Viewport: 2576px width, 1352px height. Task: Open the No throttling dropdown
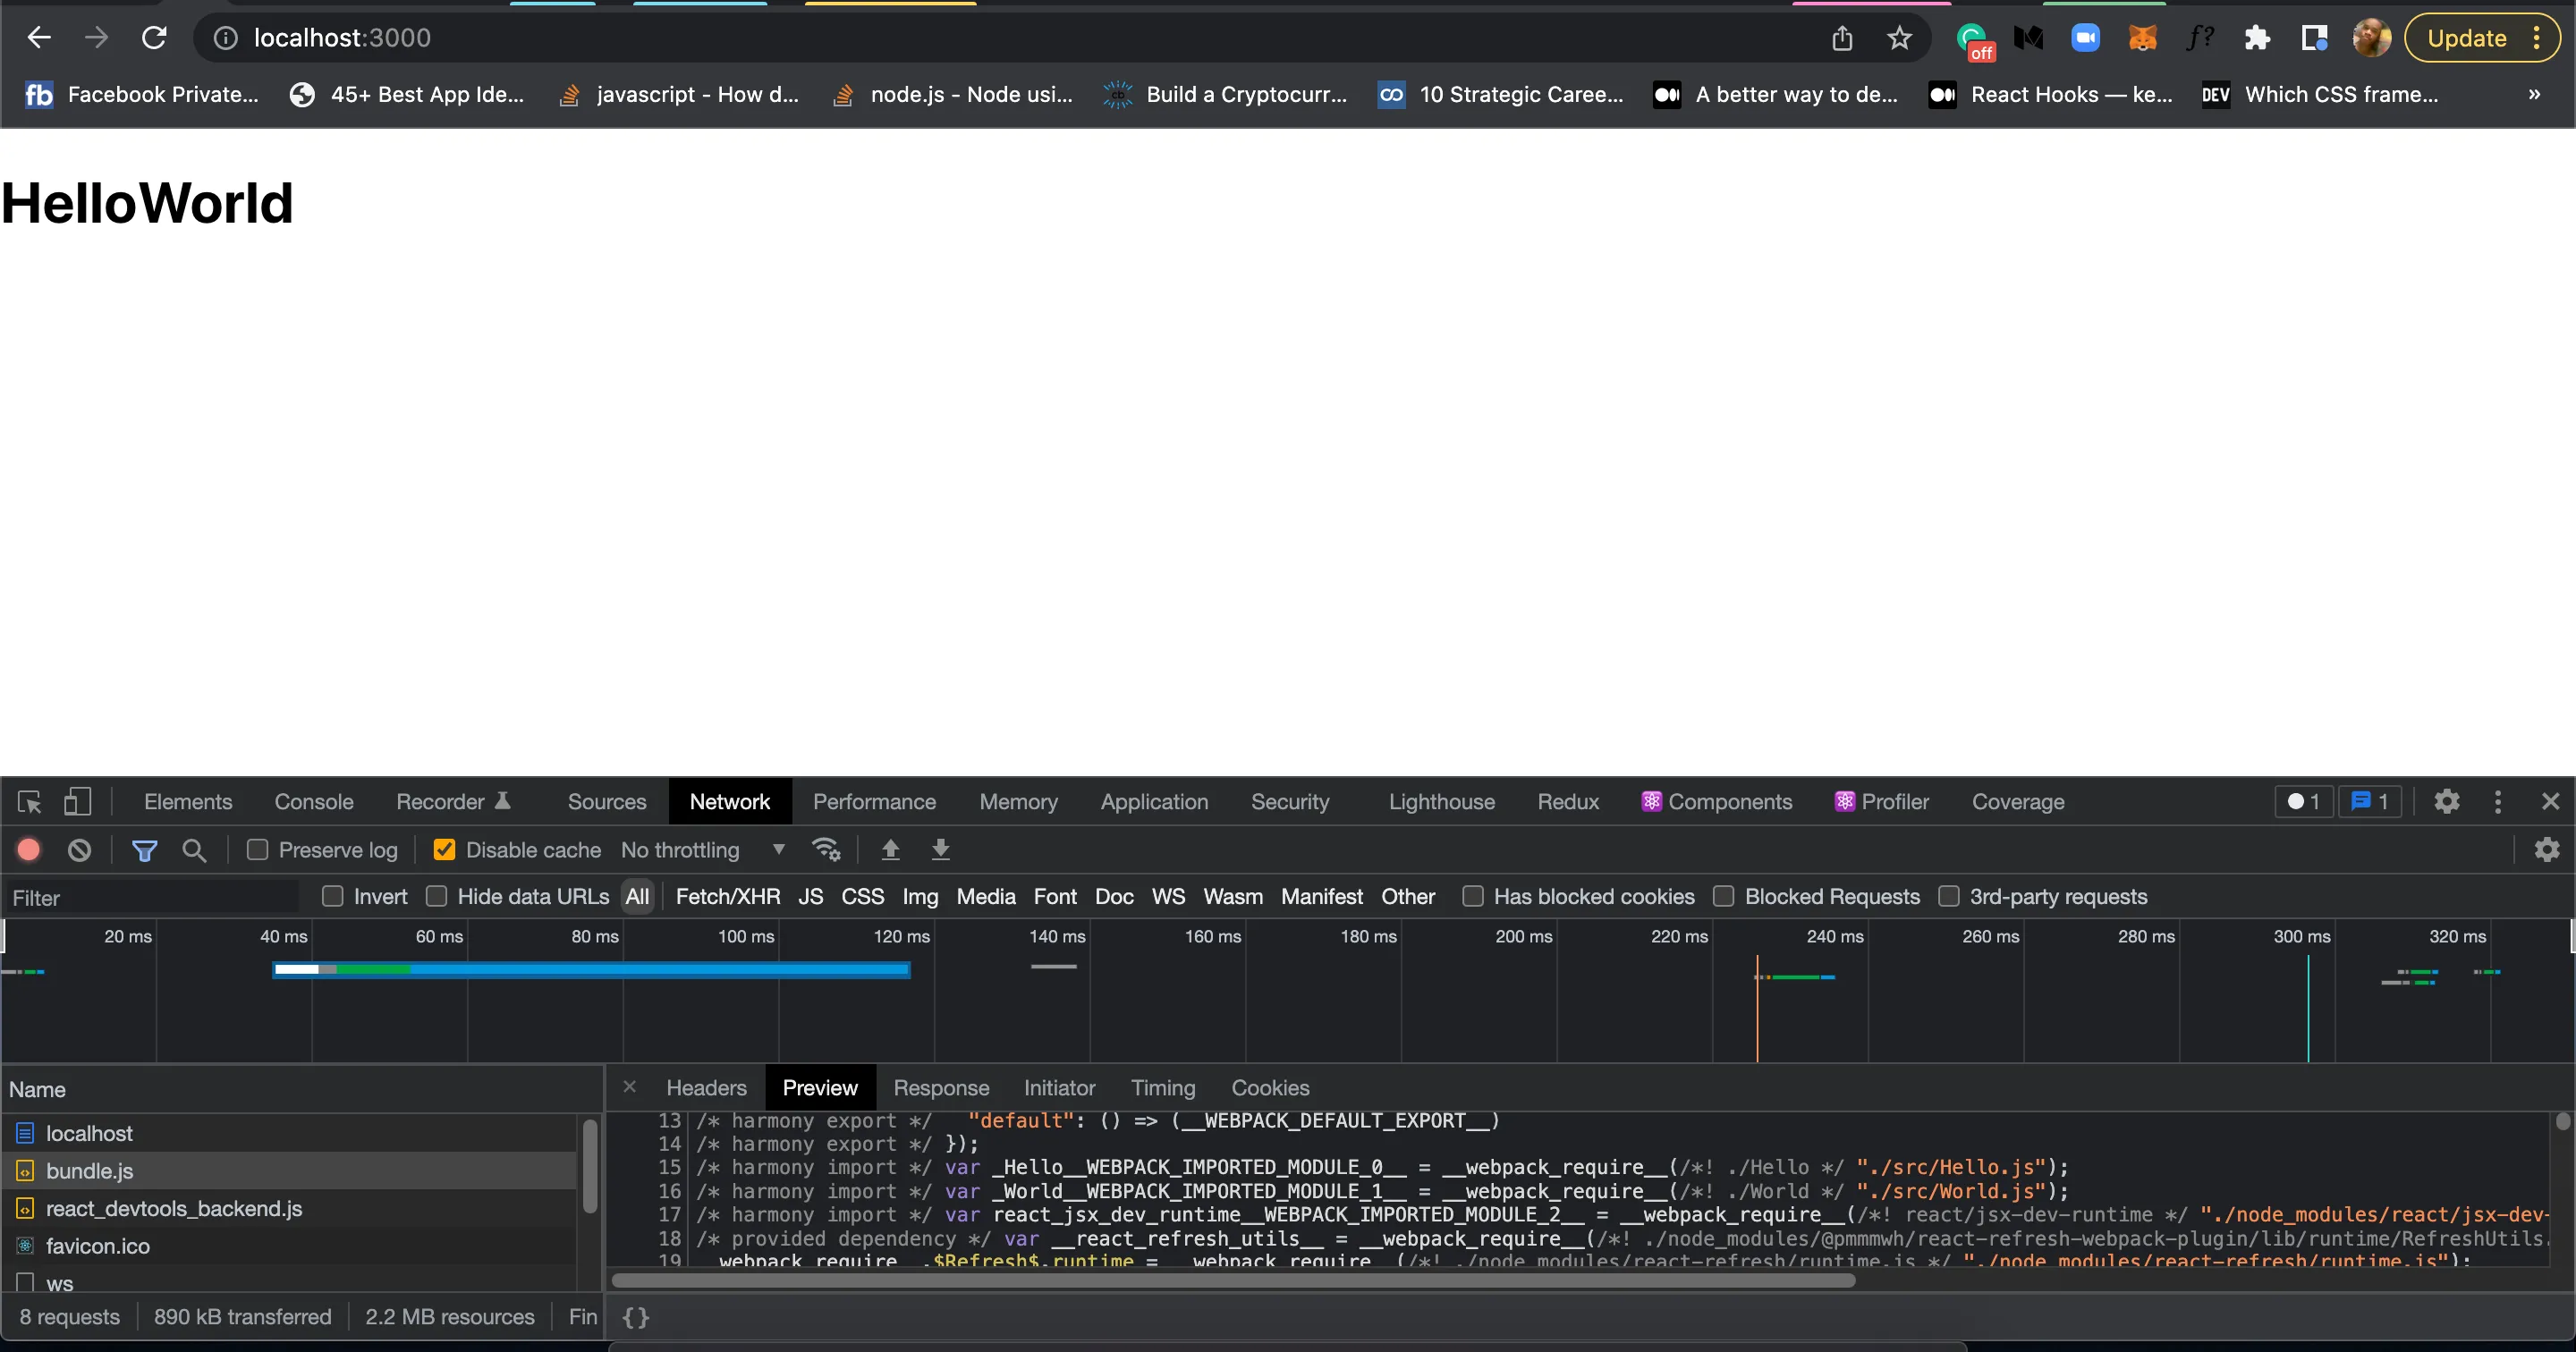click(x=702, y=850)
